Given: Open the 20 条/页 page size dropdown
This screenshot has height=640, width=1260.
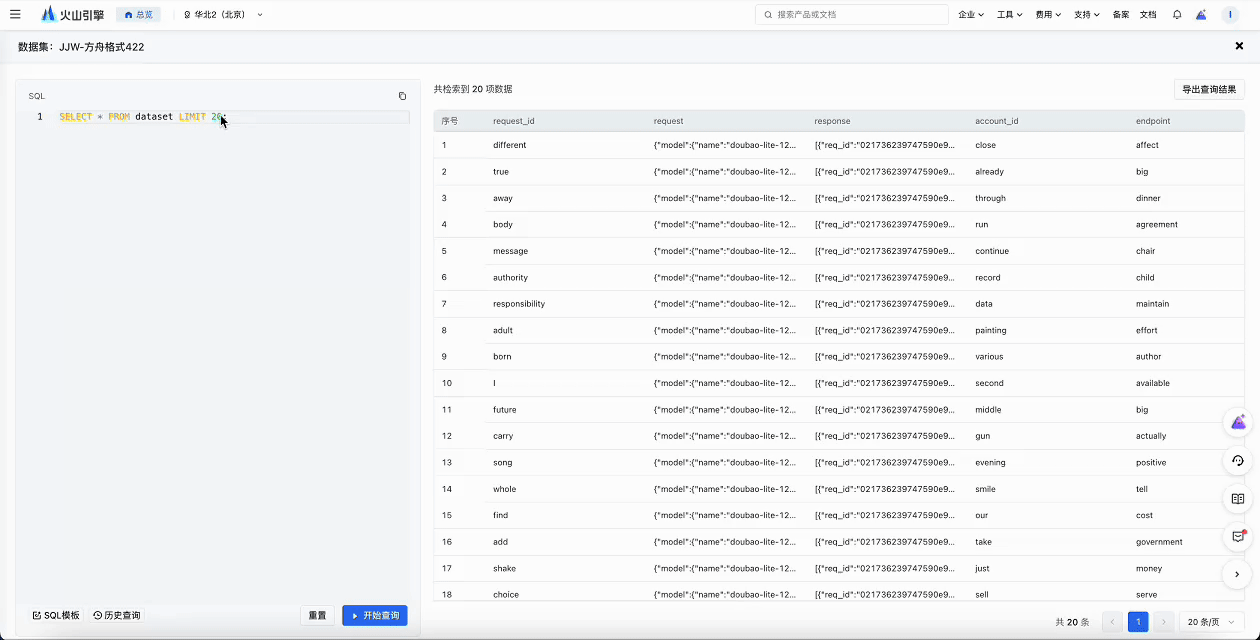Looking at the screenshot, I should [1211, 622].
